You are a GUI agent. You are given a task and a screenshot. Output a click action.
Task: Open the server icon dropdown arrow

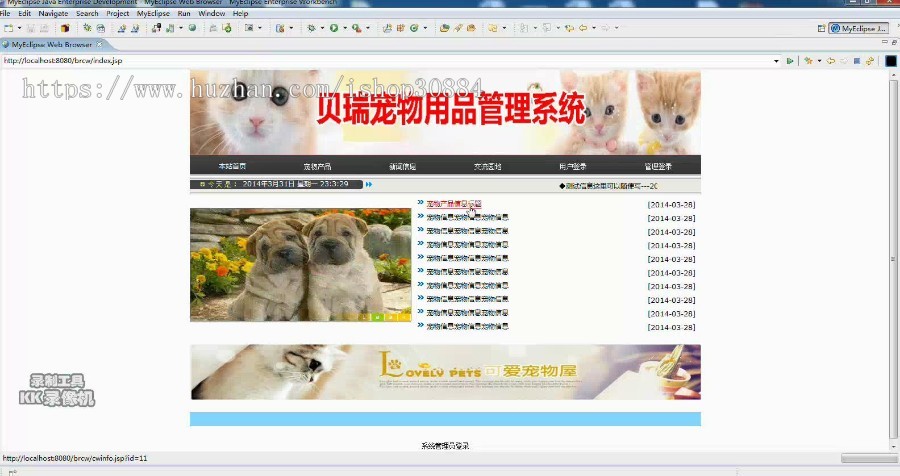tap(181, 28)
